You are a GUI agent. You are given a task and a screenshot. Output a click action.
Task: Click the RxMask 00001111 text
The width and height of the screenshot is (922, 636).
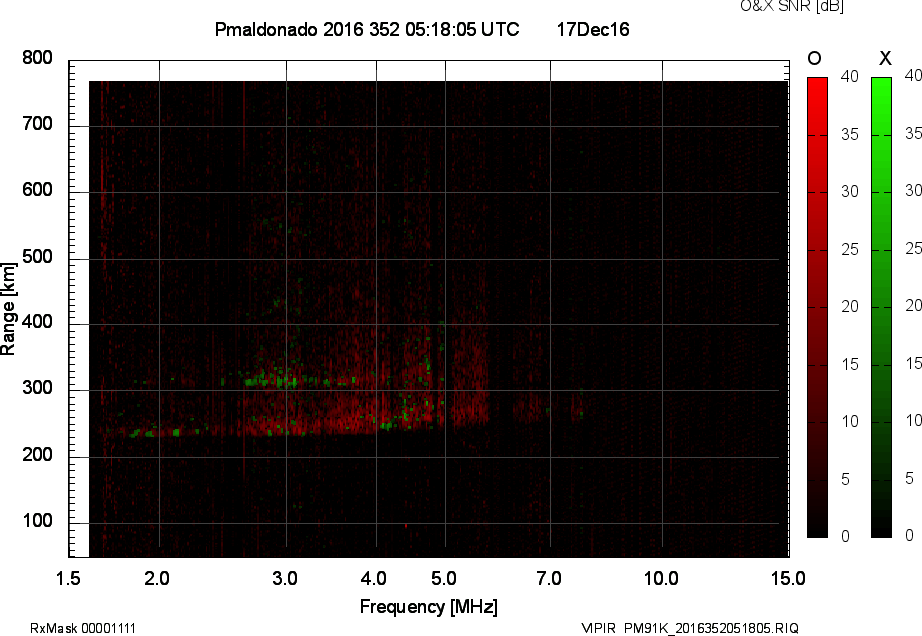point(83,628)
